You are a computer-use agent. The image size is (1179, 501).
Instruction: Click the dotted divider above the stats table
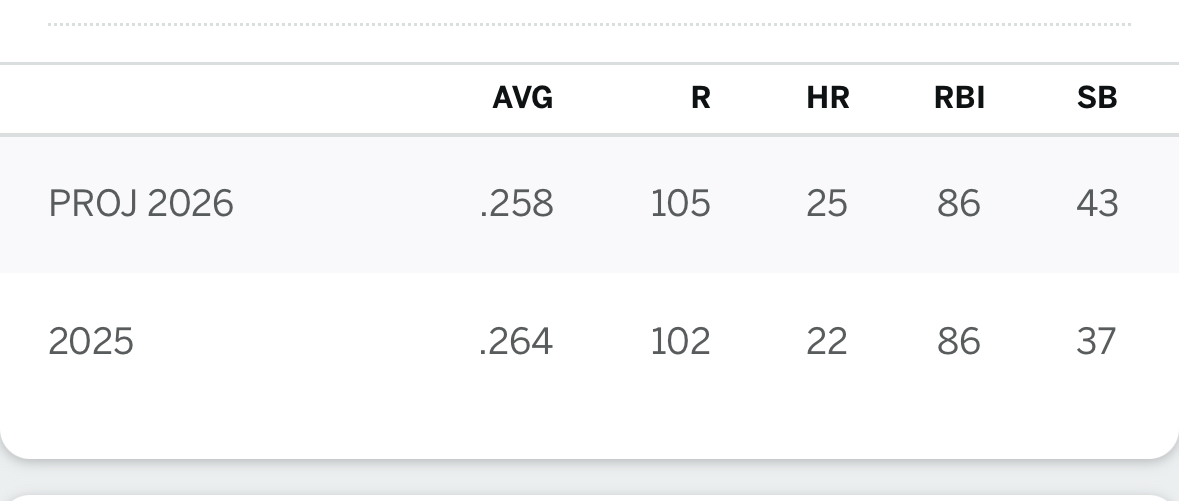click(x=589, y=24)
